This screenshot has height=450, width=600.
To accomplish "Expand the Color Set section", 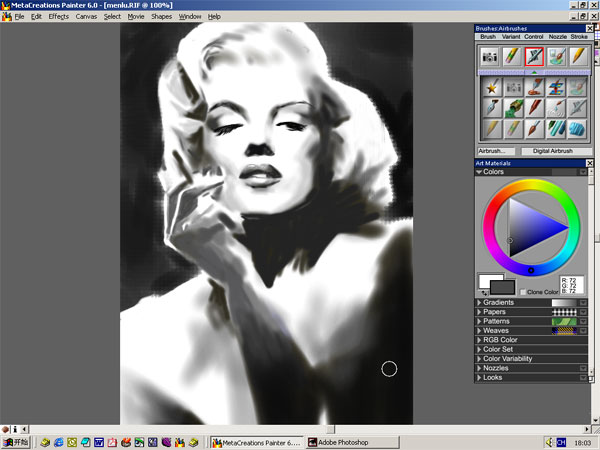I will tap(479, 349).
